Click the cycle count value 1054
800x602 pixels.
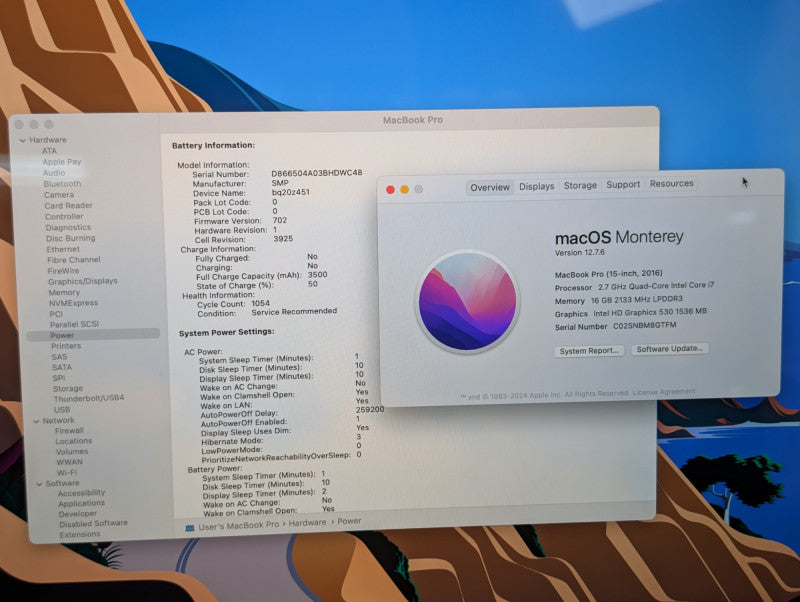(x=260, y=304)
